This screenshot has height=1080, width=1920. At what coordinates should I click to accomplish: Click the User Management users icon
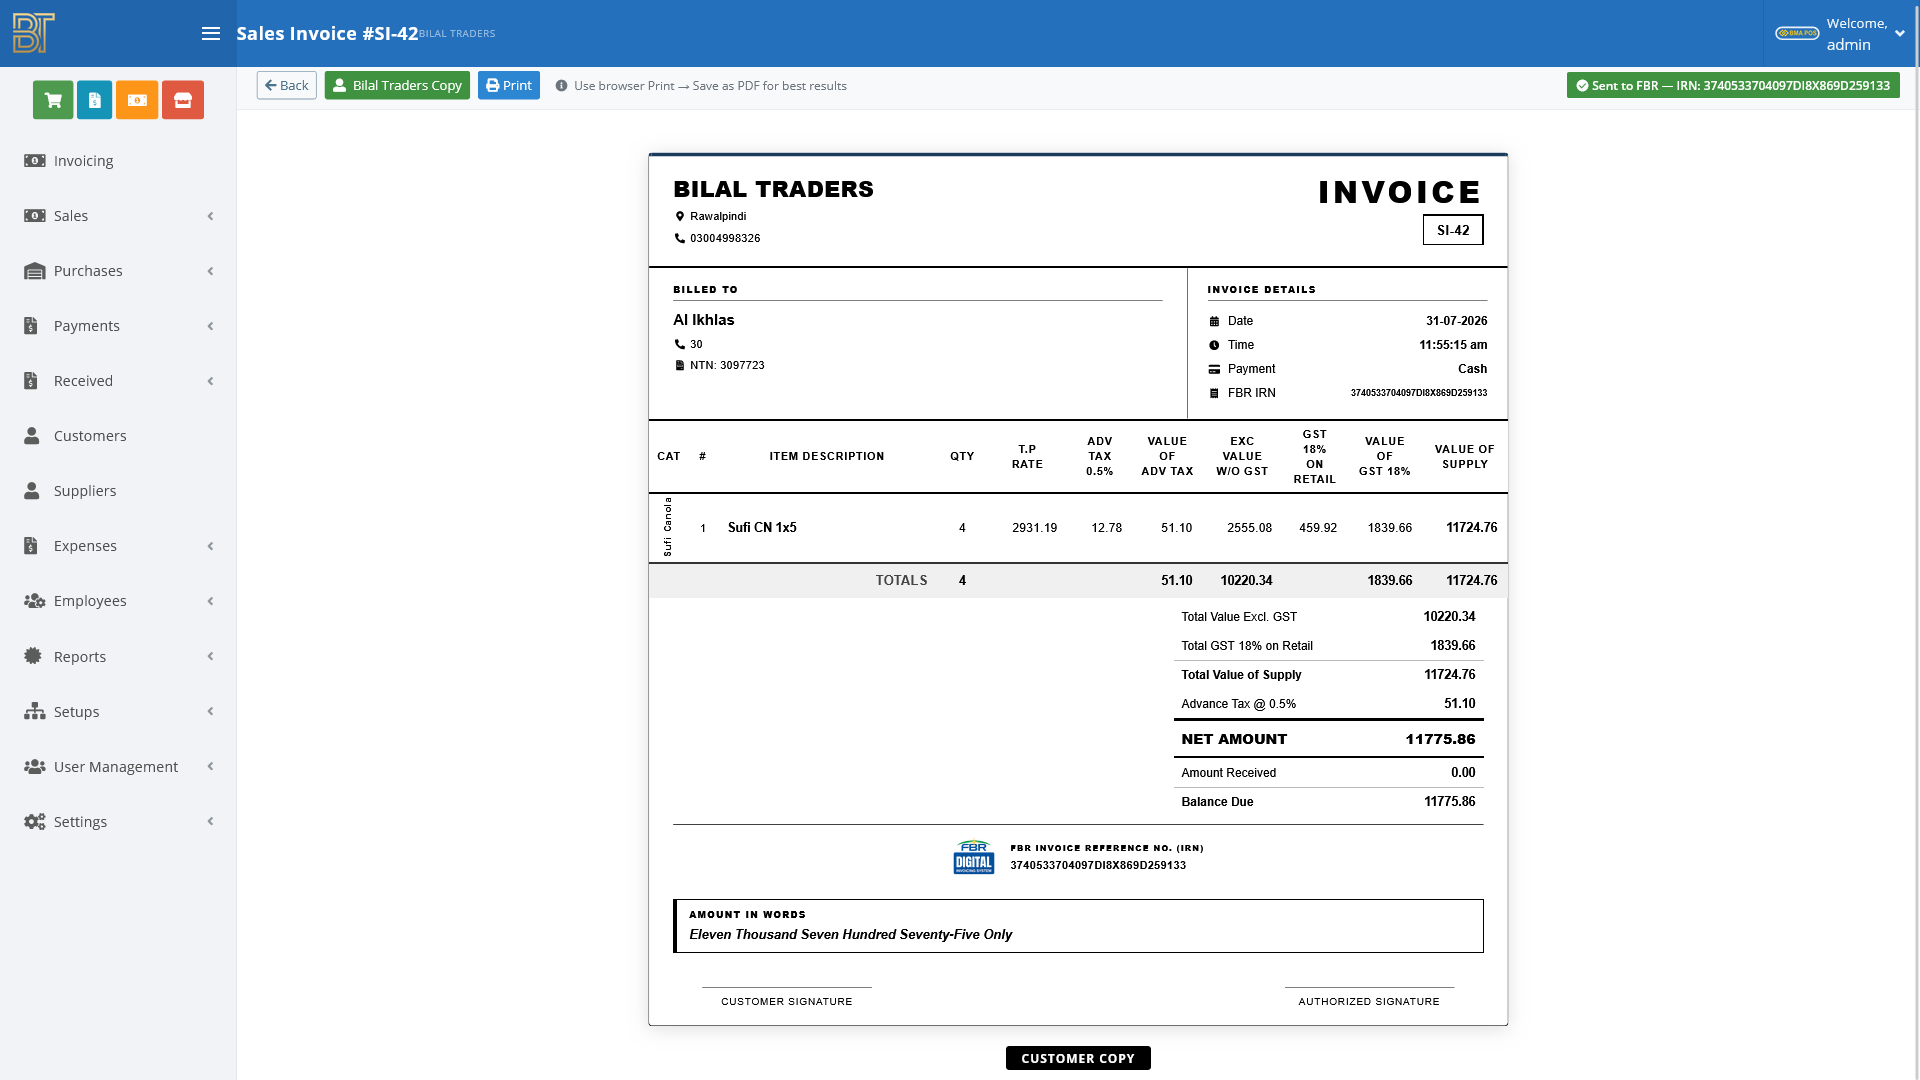click(x=35, y=766)
